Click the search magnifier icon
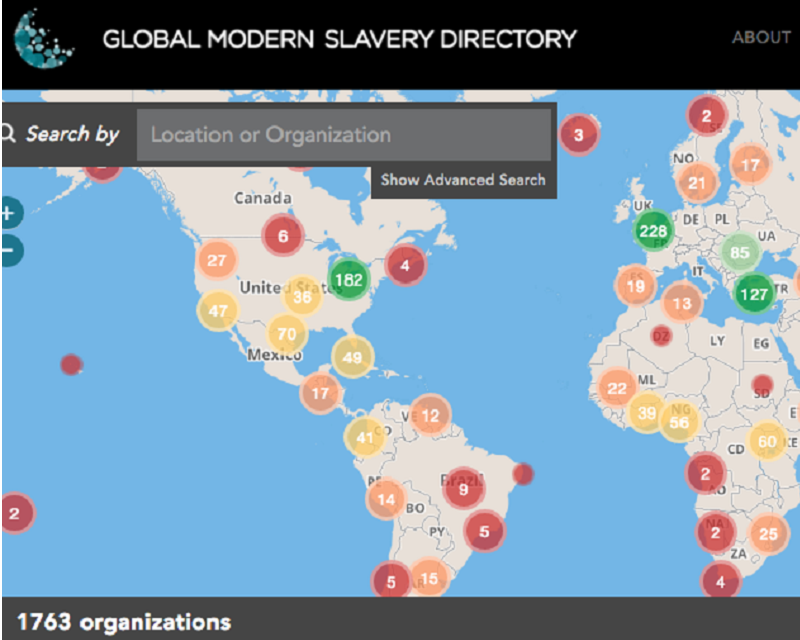 click(8, 134)
